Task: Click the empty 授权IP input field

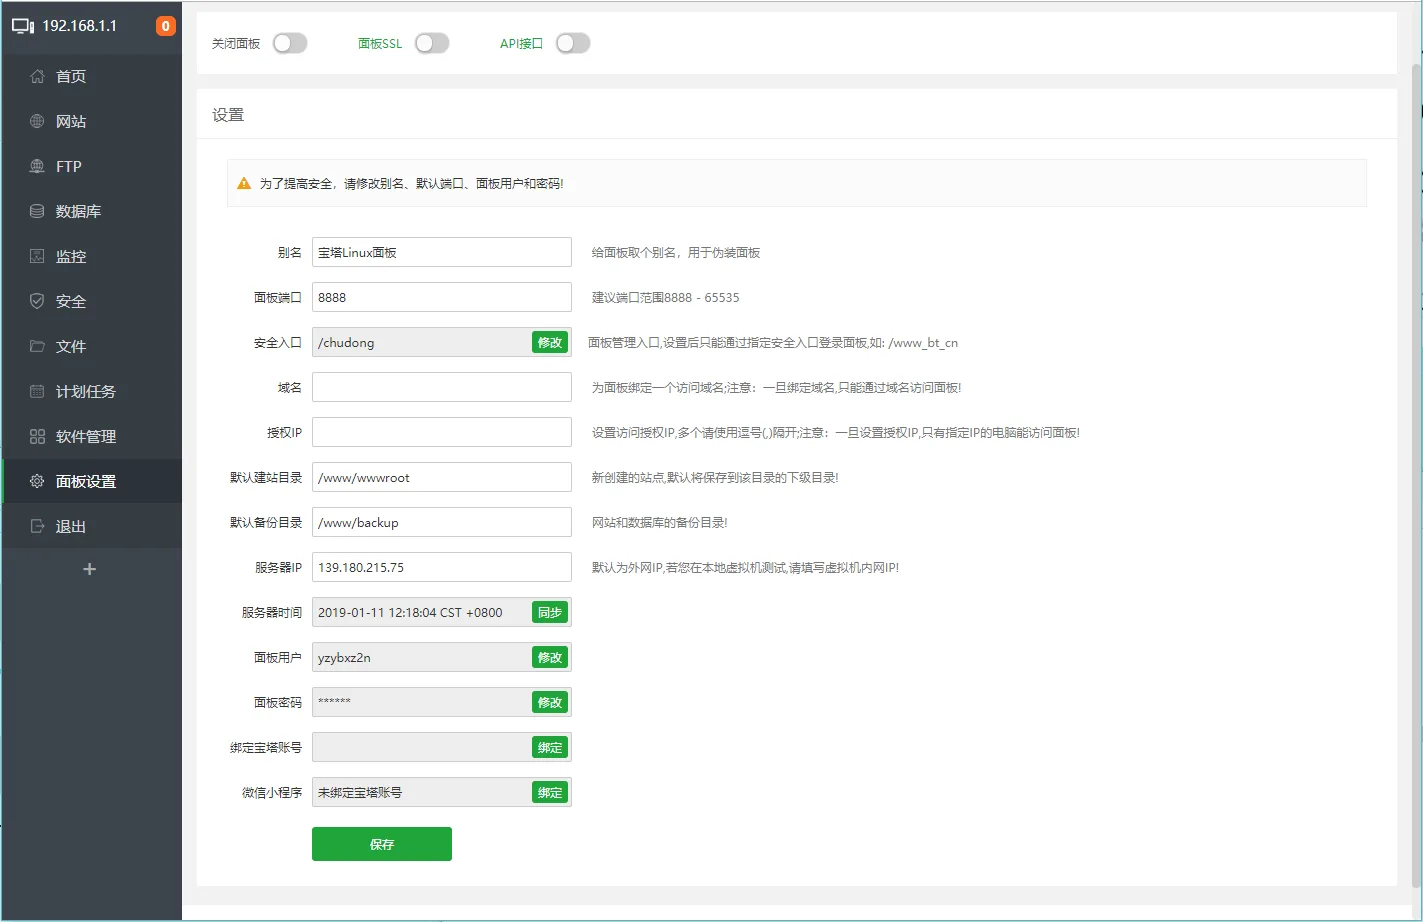Action: pyautogui.click(x=442, y=432)
